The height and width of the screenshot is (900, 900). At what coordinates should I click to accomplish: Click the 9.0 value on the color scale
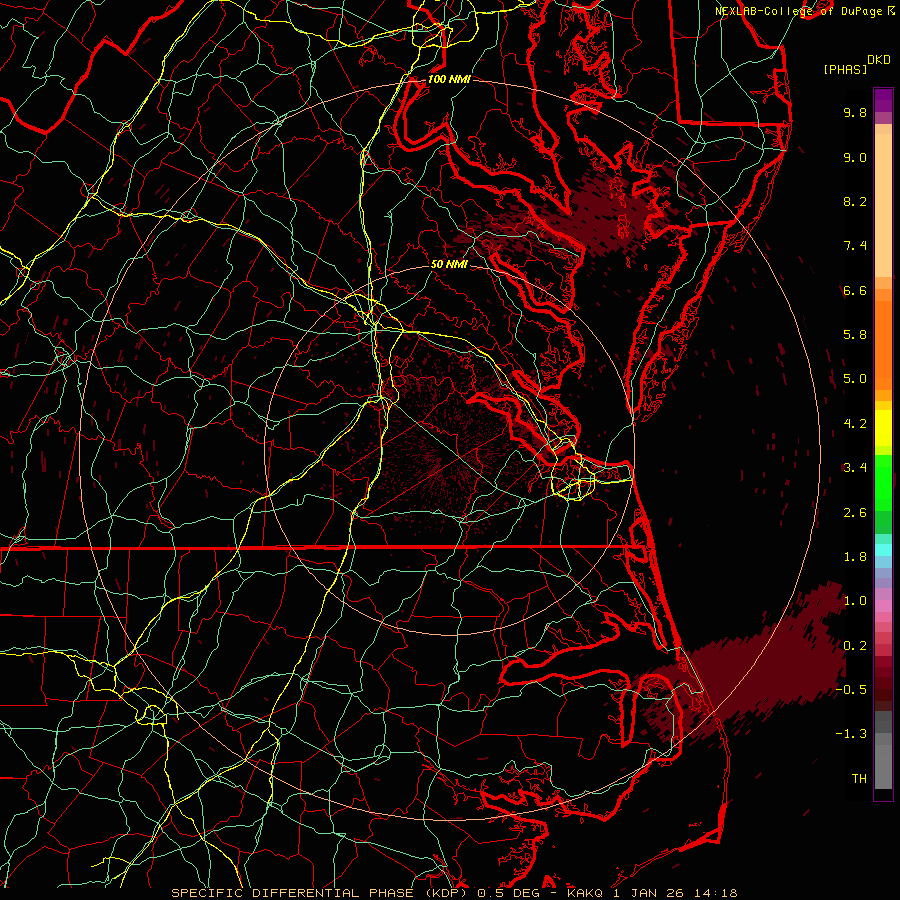(855, 157)
